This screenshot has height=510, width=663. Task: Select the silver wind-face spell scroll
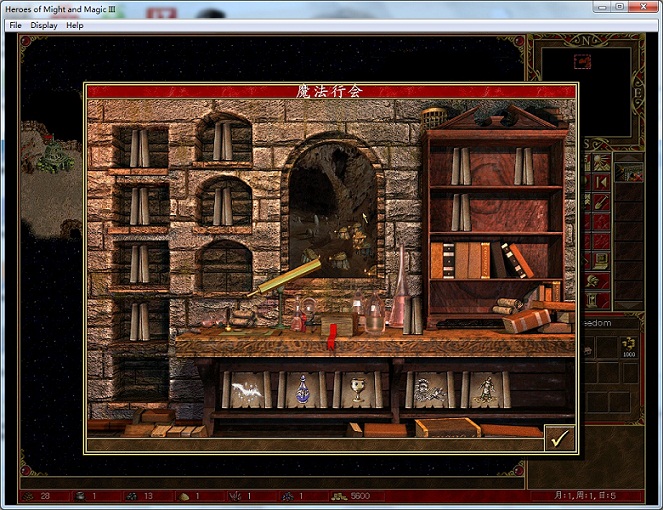tap(430, 390)
